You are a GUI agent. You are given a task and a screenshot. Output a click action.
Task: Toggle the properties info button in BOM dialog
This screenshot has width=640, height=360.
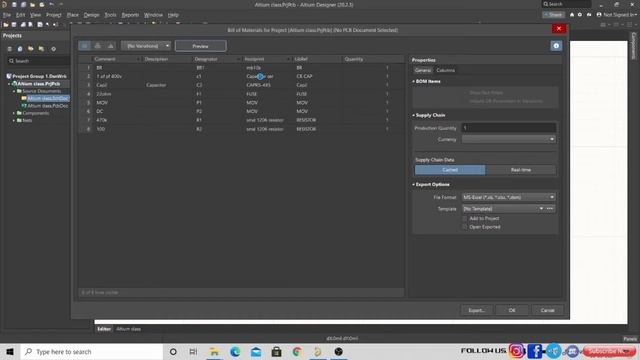click(x=556, y=46)
